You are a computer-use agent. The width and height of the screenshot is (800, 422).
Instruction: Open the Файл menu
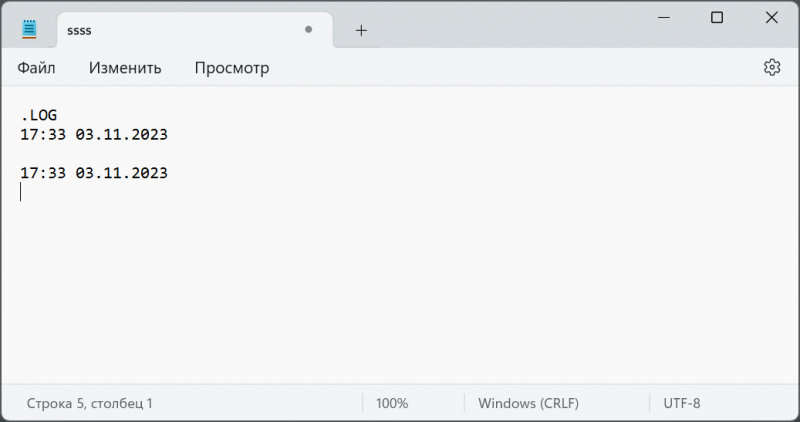[x=36, y=68]
